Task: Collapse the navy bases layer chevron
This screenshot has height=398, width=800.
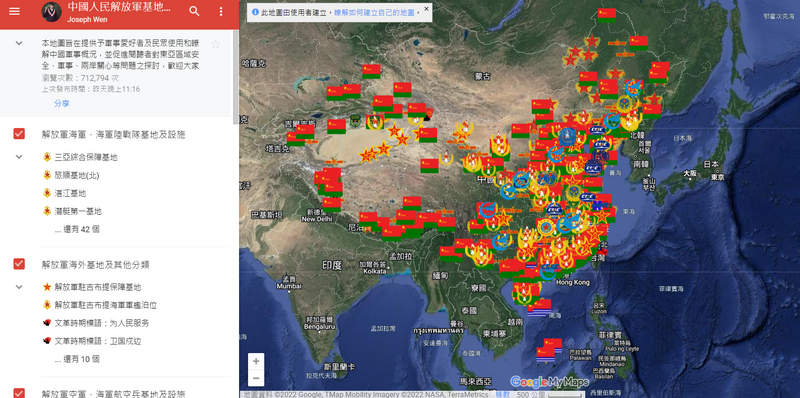Action: click(19, 157)
